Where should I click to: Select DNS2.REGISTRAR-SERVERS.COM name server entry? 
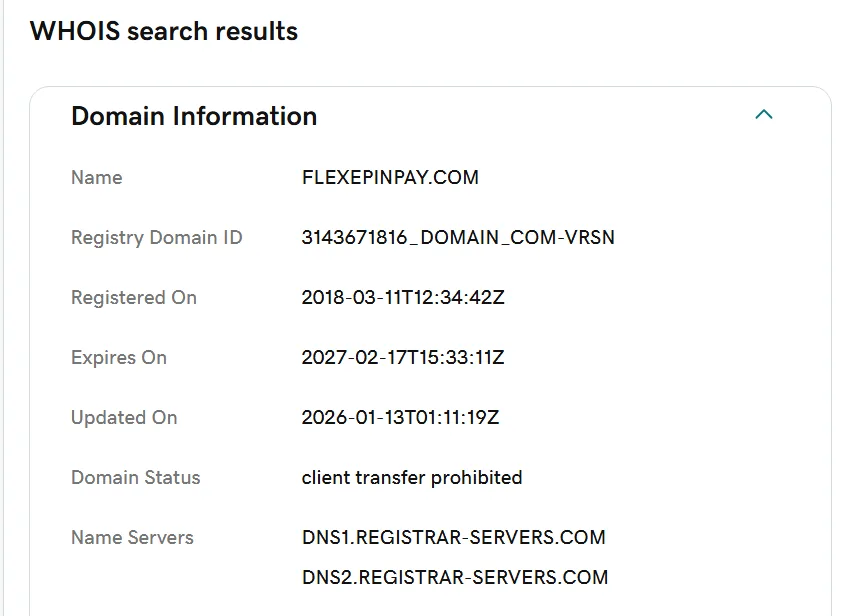tap(455, 577)
